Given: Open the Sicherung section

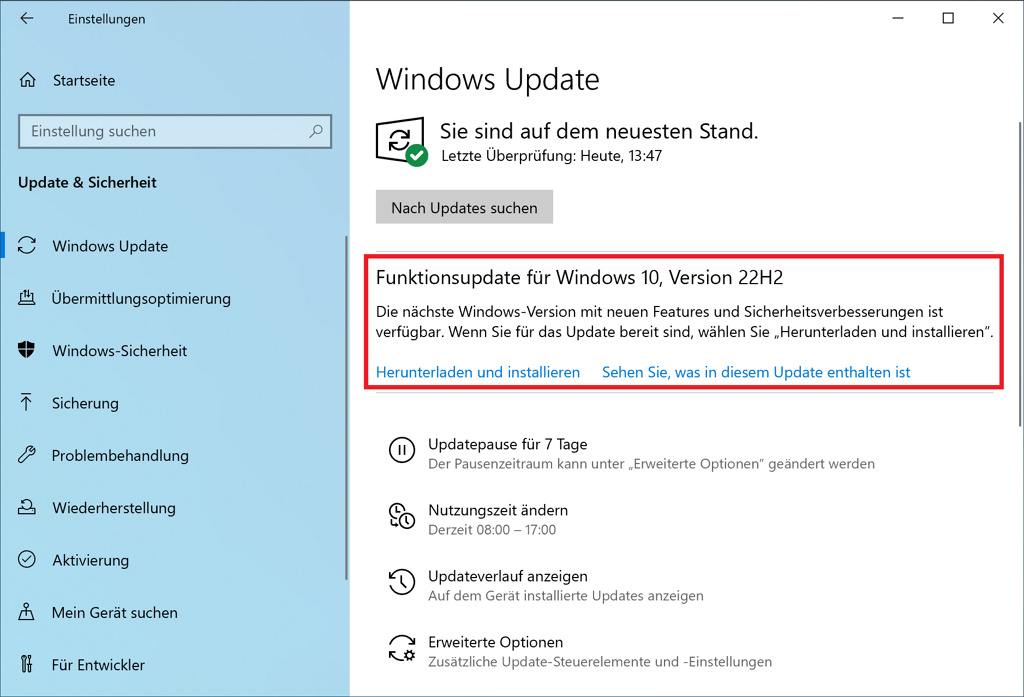Looking at the screenshot, I should pos(85,403).
